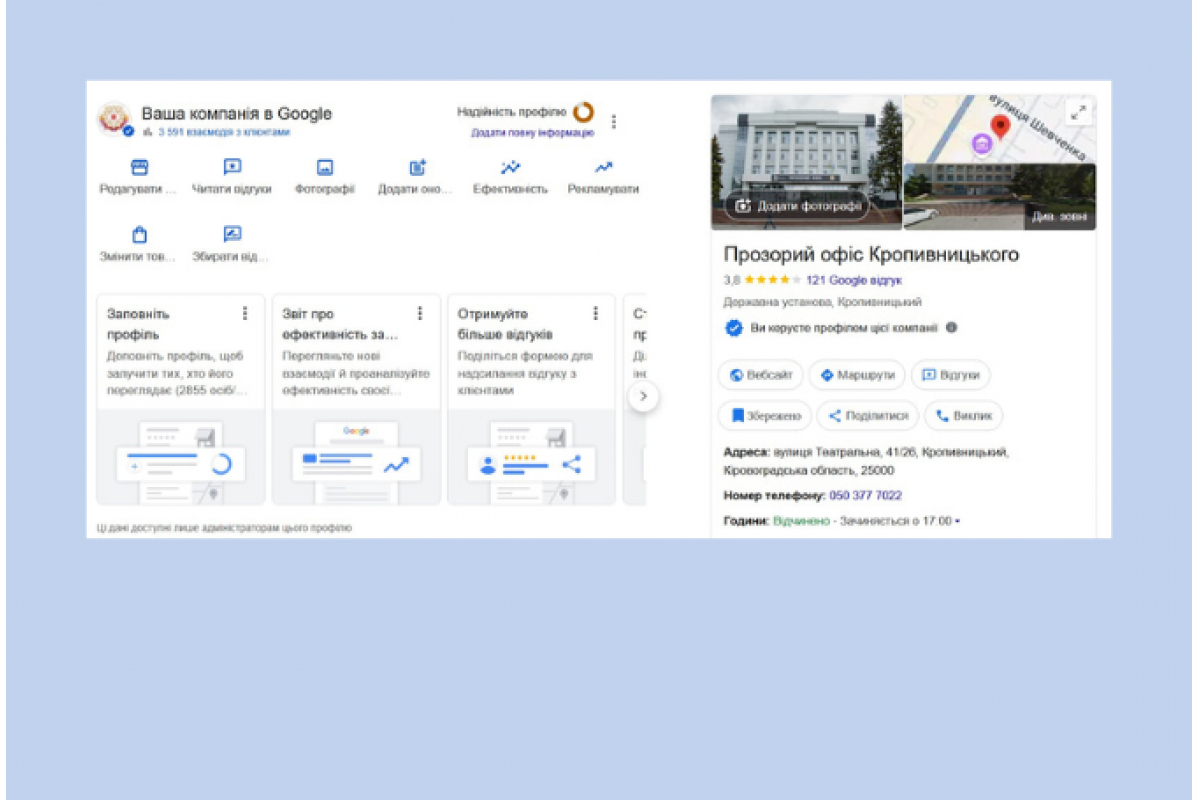Image resolution: width=1200 pixels, height=800 pixels.
Task: Click the Ваша компанія в Google heading
Action: pyautogui.click(x=236, y=113)
